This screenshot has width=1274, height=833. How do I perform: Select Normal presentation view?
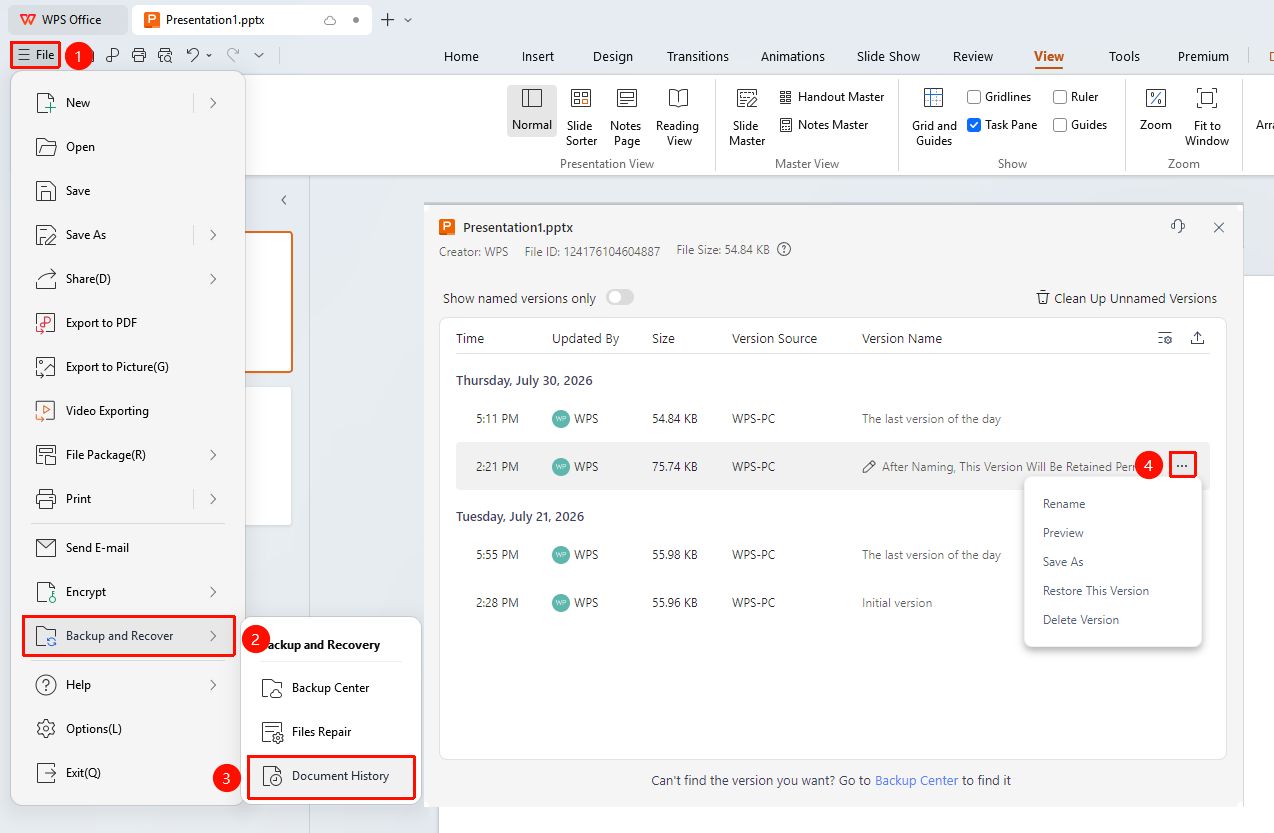532,110
